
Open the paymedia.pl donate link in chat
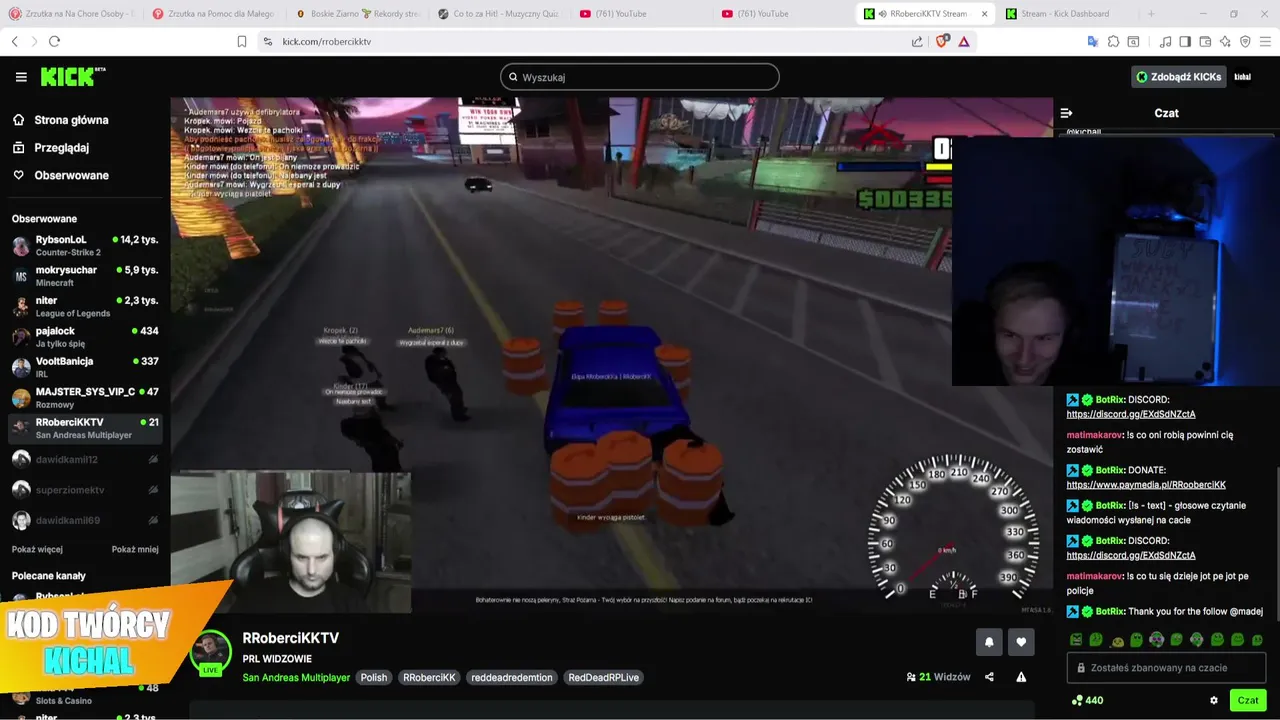[1146, 485]
